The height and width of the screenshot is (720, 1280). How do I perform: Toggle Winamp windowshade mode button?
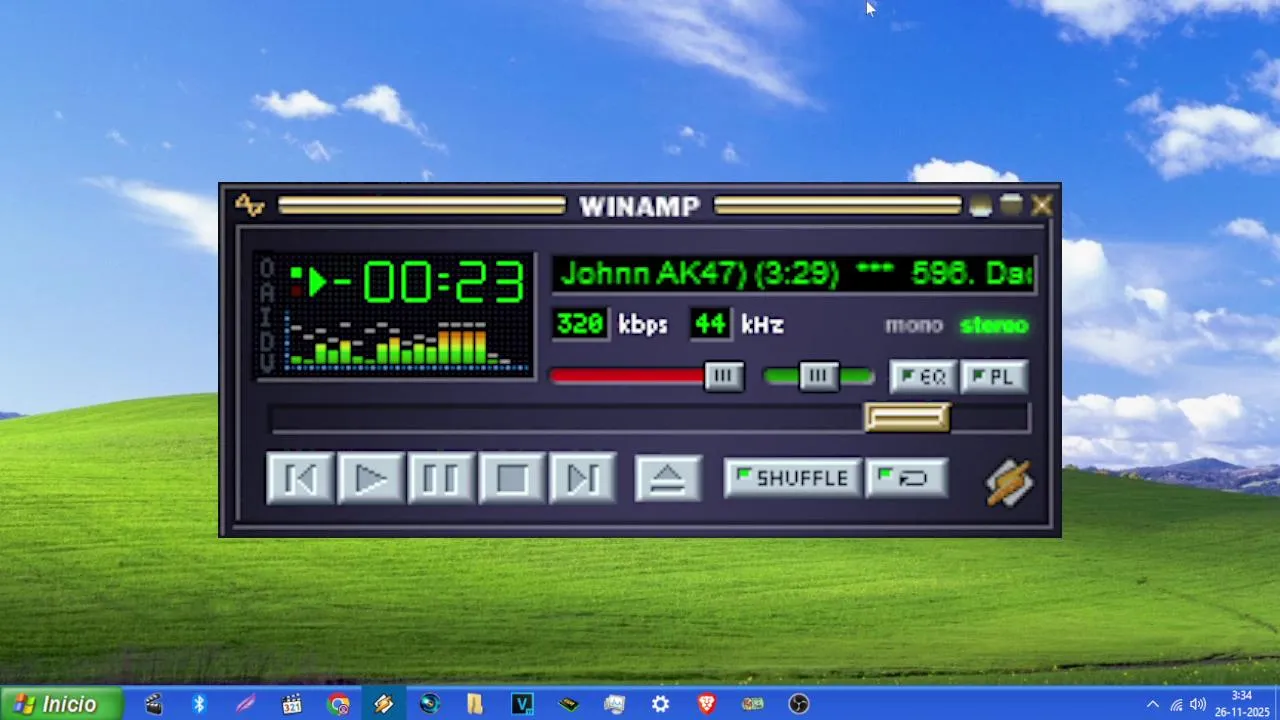pyautogui.click(x=1011, y=206)
